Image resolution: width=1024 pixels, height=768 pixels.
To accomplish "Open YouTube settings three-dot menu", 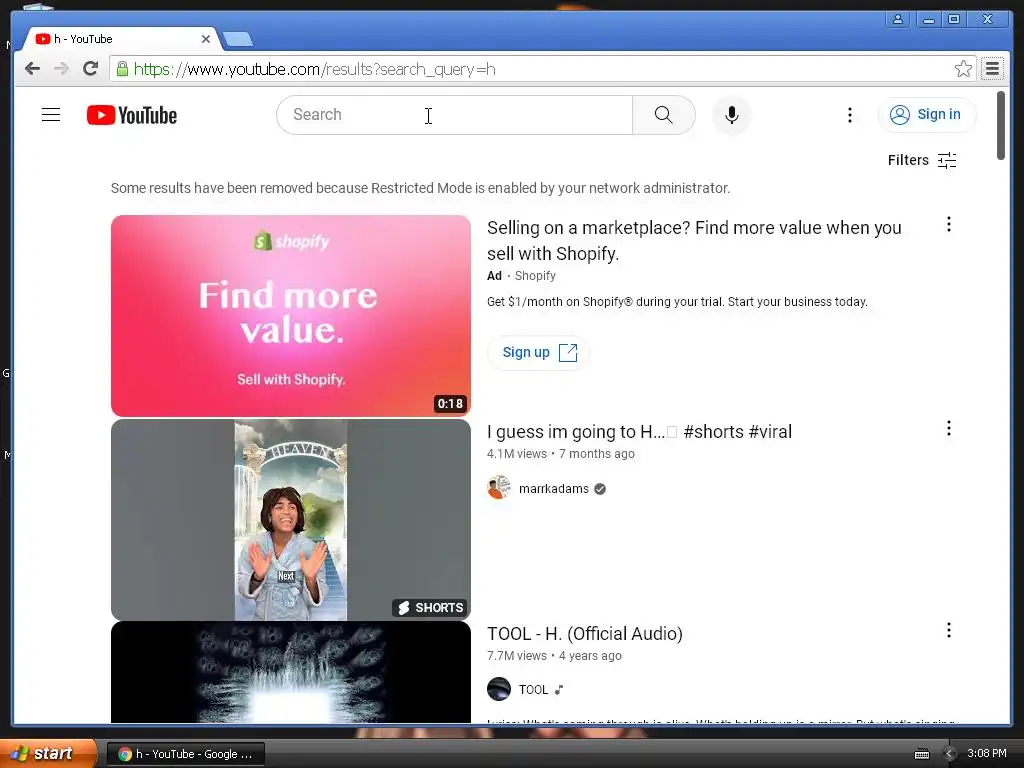I will pos(850,115).
